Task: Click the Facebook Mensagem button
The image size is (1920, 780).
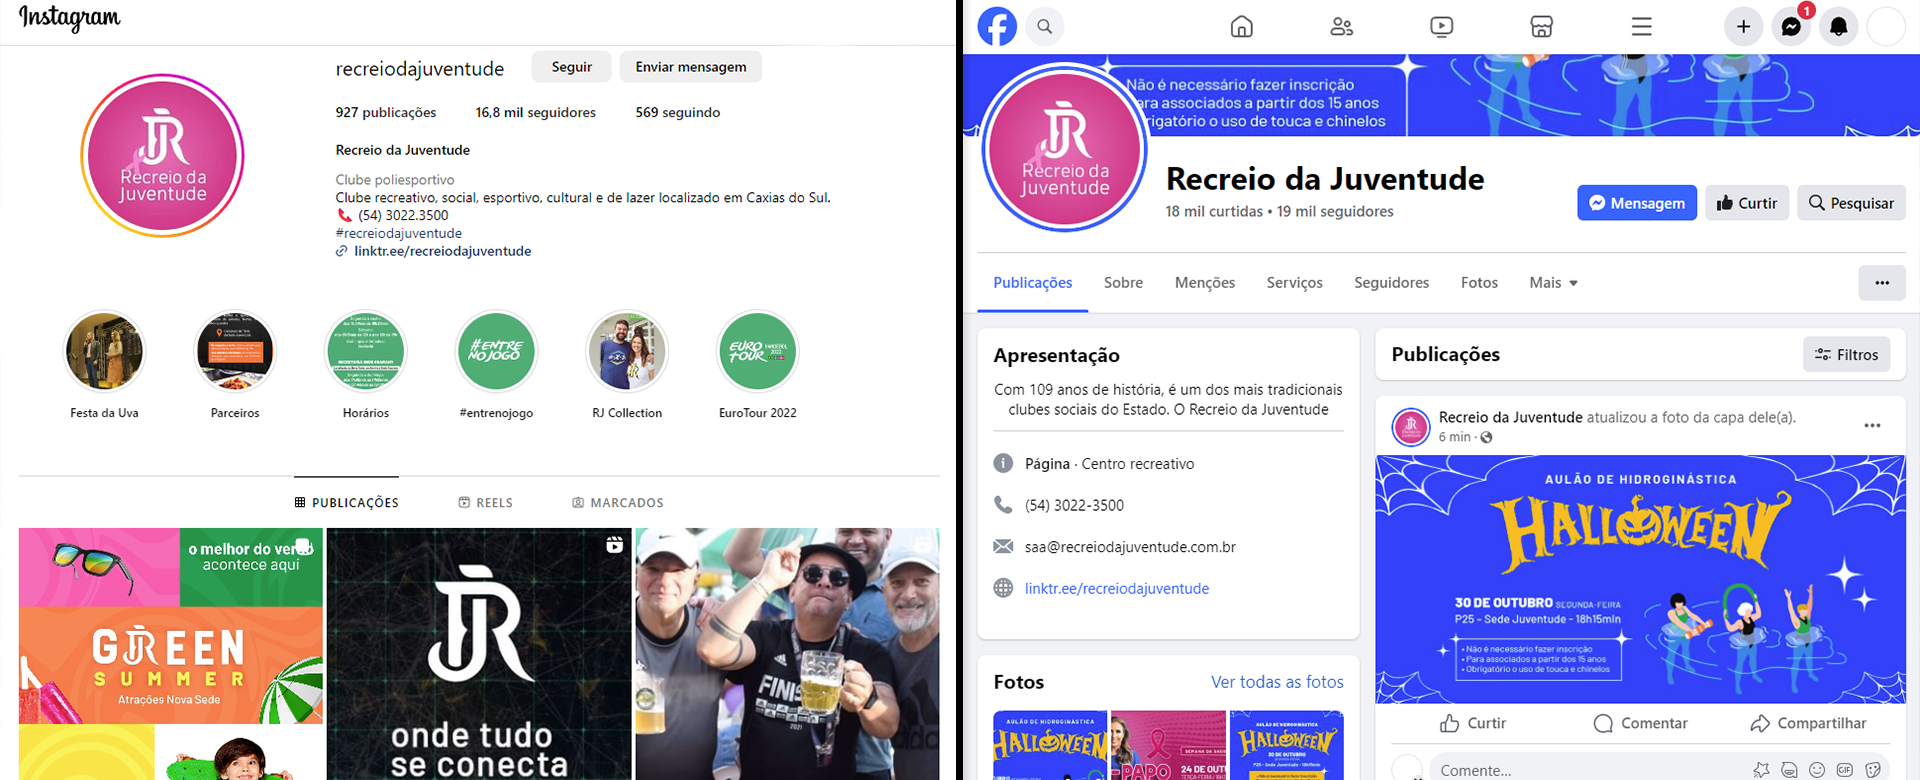Action: [x=1637, y=203]
